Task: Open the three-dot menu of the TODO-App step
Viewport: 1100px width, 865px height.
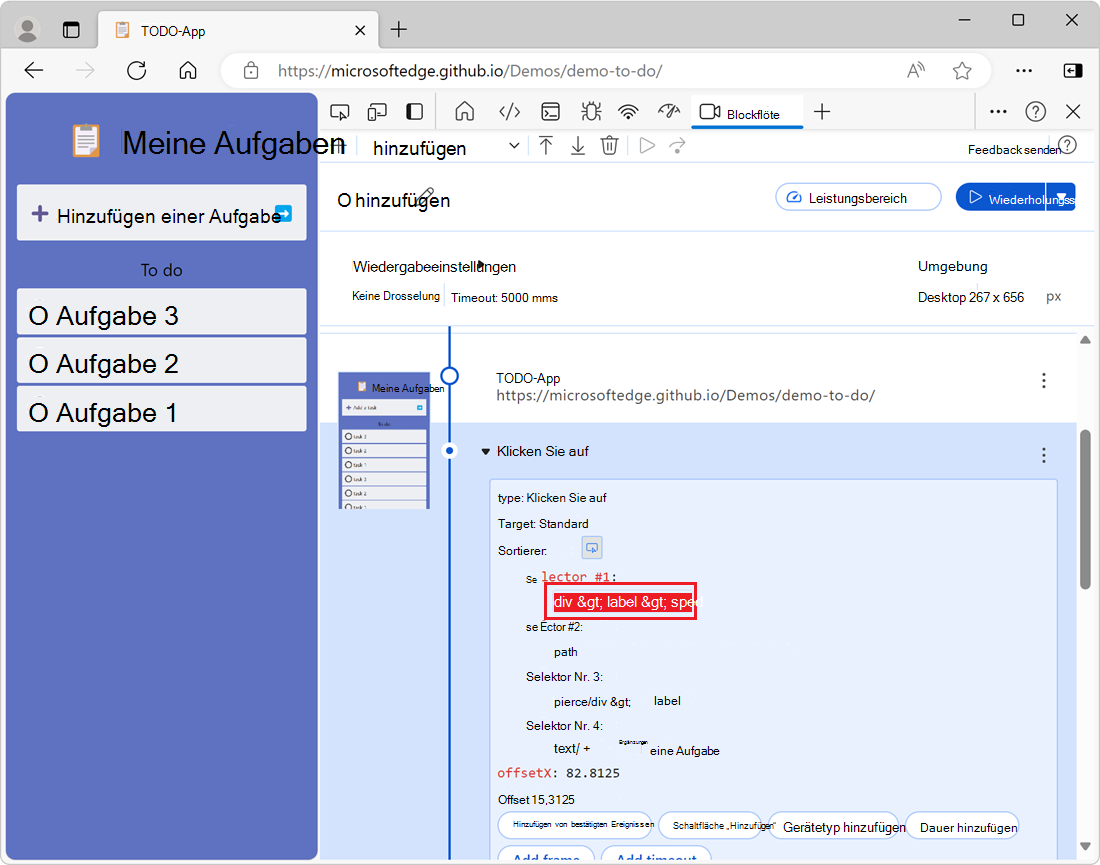Action: pos(1044,381)
